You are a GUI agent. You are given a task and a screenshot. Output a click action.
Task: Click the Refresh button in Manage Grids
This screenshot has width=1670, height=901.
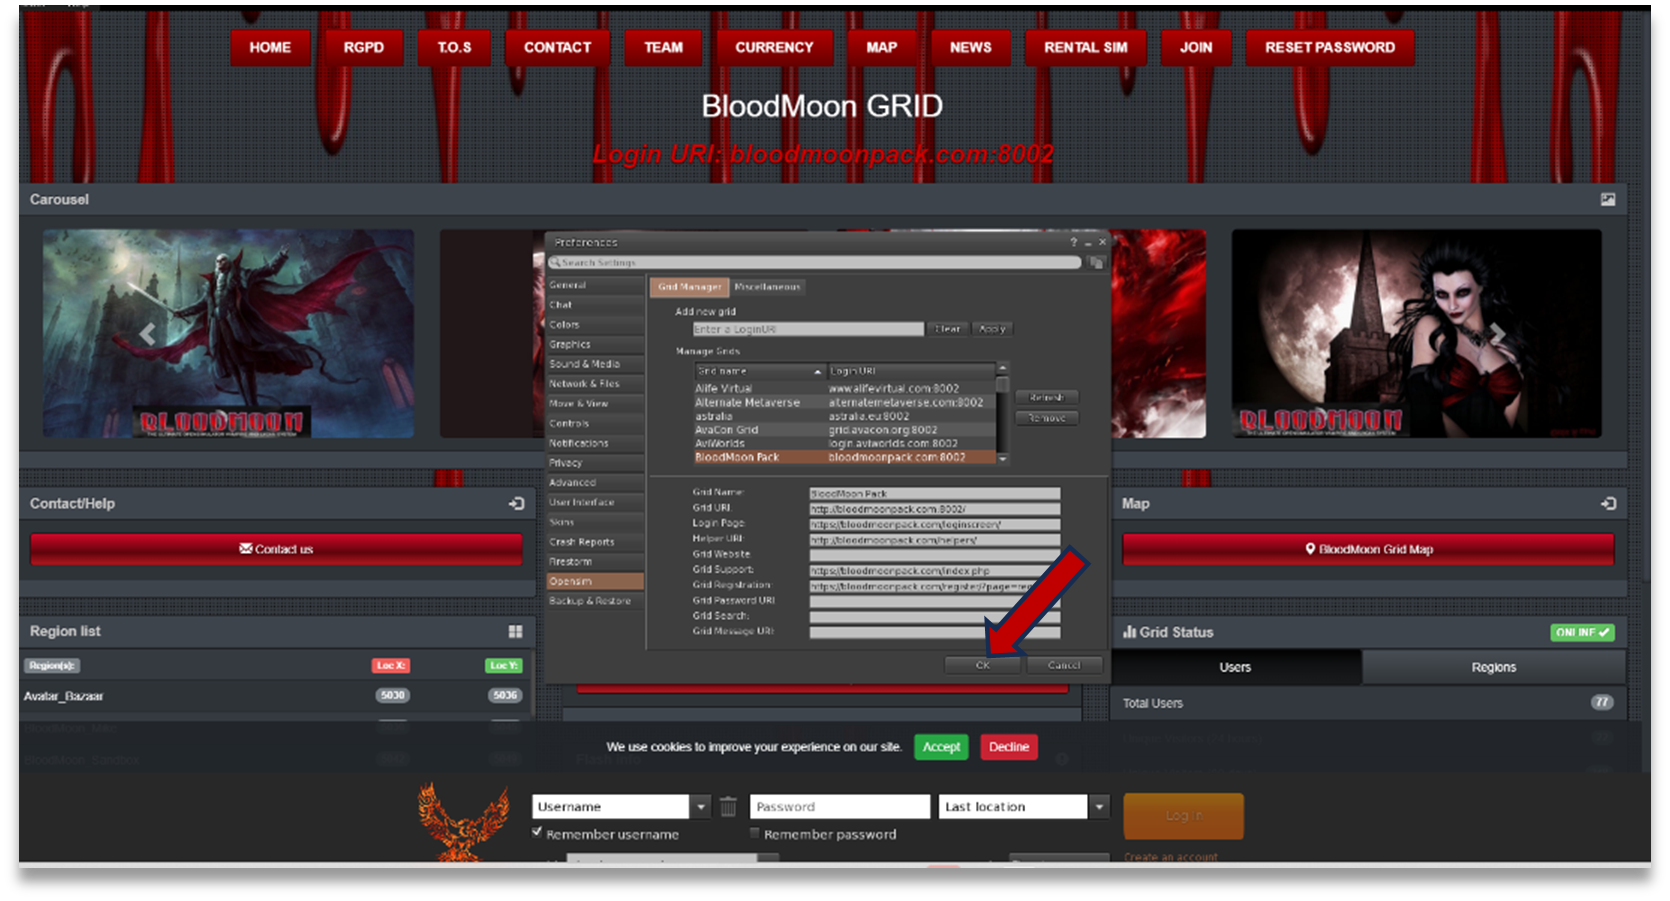(1047, 398)
